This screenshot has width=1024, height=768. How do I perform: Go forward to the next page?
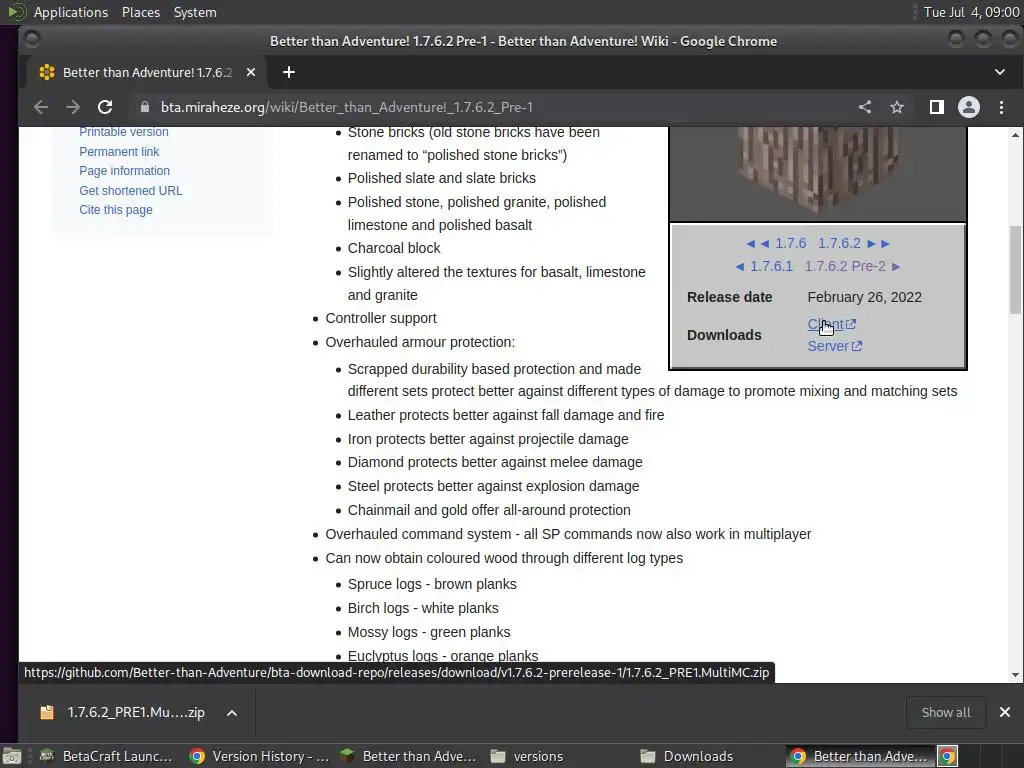pos(72,107)
